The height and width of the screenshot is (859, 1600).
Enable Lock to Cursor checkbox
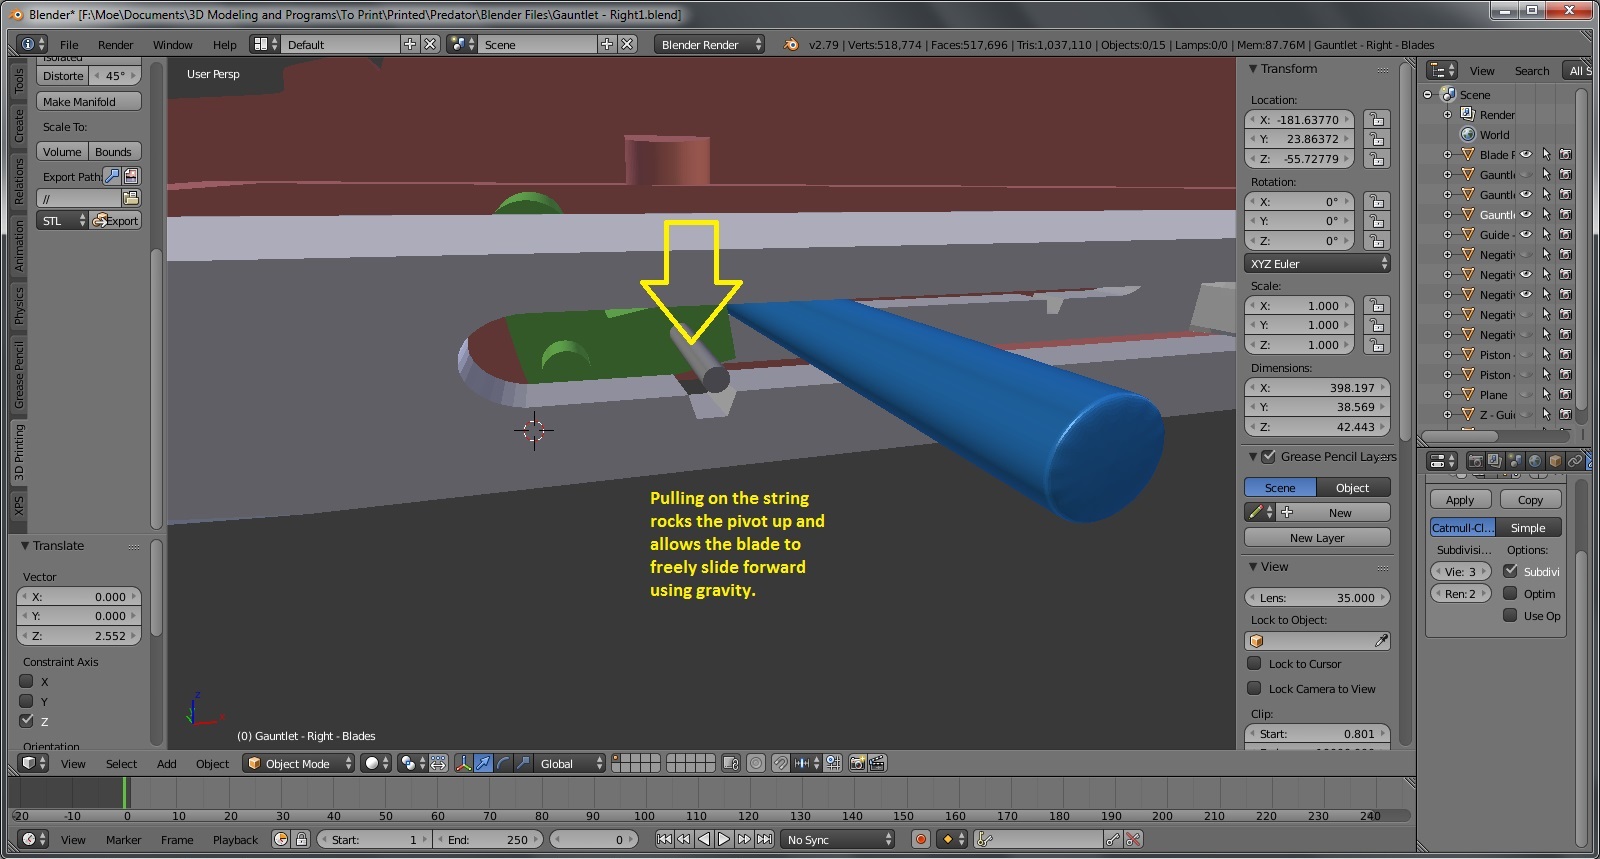coord(1254,664)
